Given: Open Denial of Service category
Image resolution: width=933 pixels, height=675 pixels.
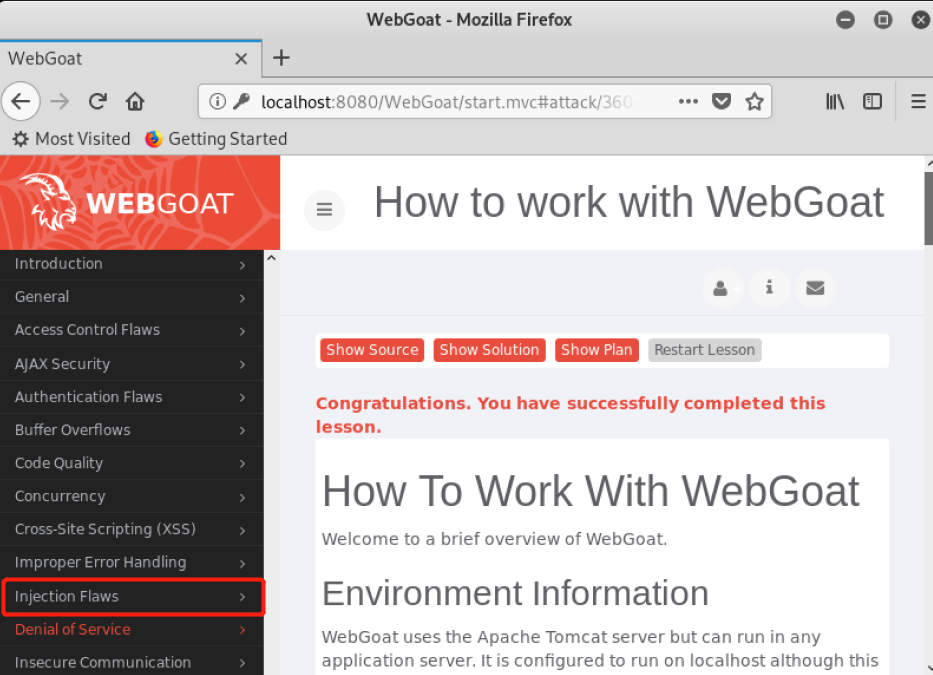Looking at the screenshot, I should coord(132,630).
